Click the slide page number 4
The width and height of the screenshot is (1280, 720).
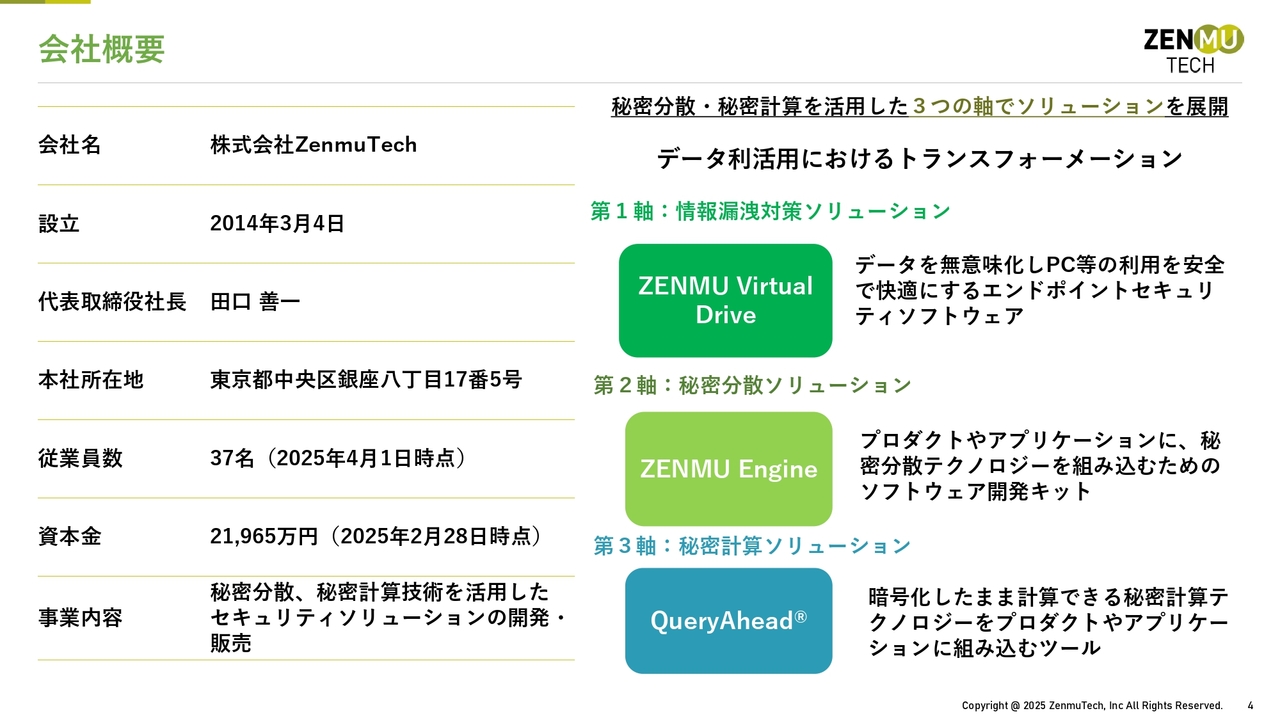tap(1251, 706)
